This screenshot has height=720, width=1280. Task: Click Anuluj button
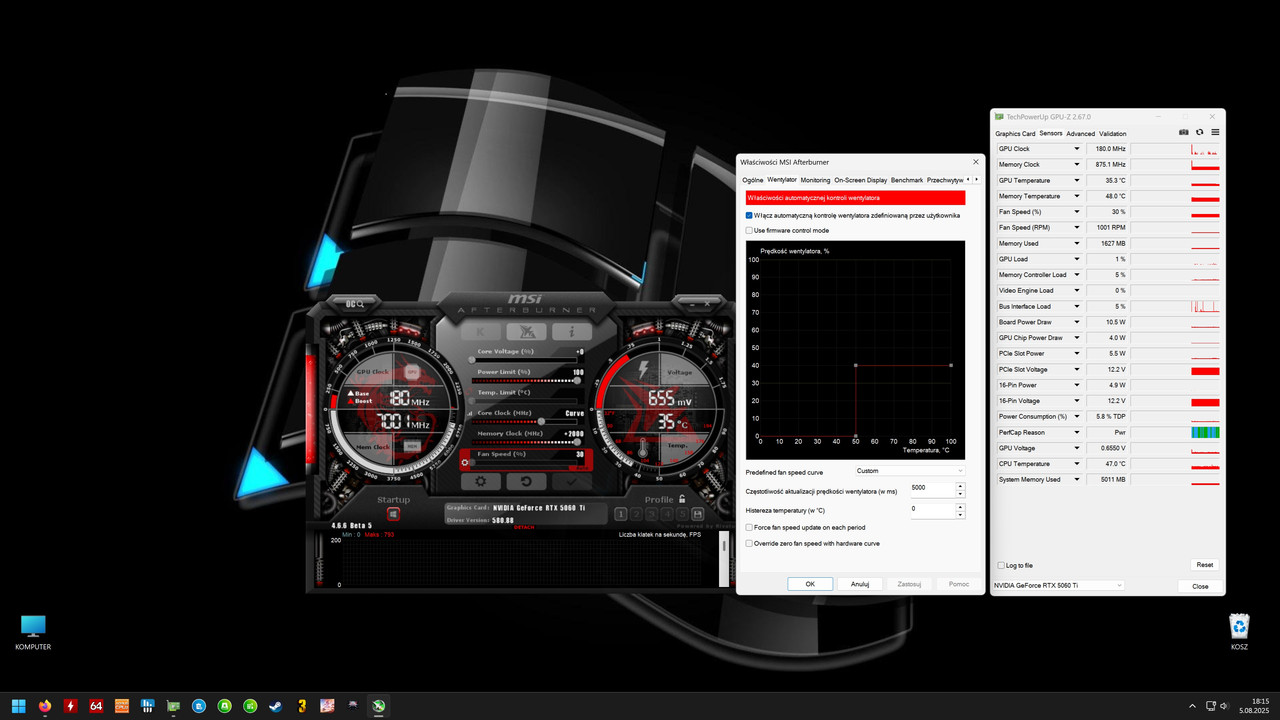860,584
